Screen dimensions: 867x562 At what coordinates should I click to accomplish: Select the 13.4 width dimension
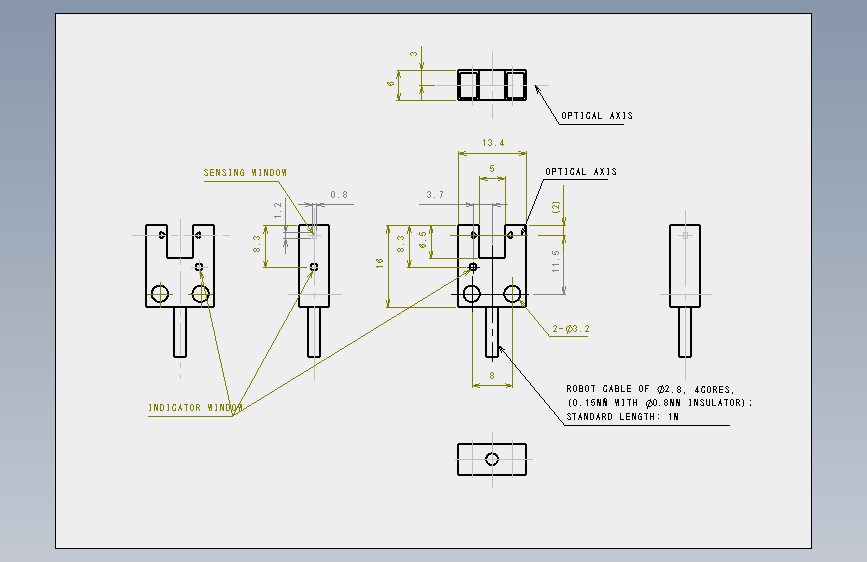point(493,143)
